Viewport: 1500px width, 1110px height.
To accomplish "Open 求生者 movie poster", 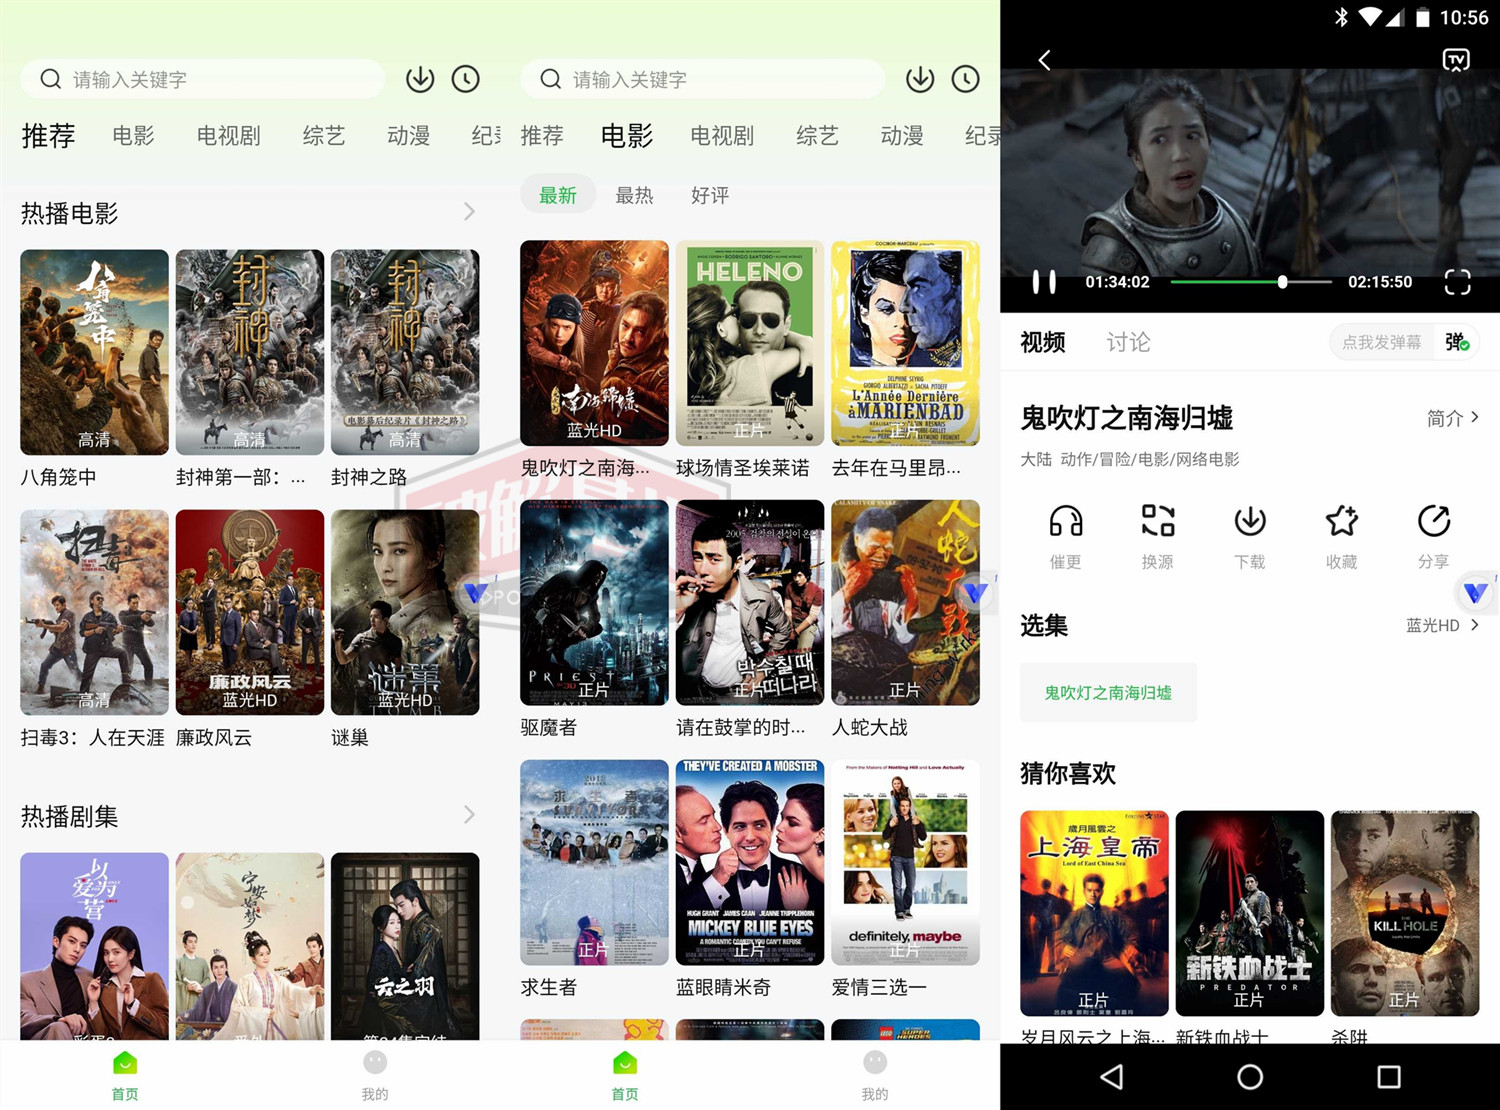I will click(594, 863).
